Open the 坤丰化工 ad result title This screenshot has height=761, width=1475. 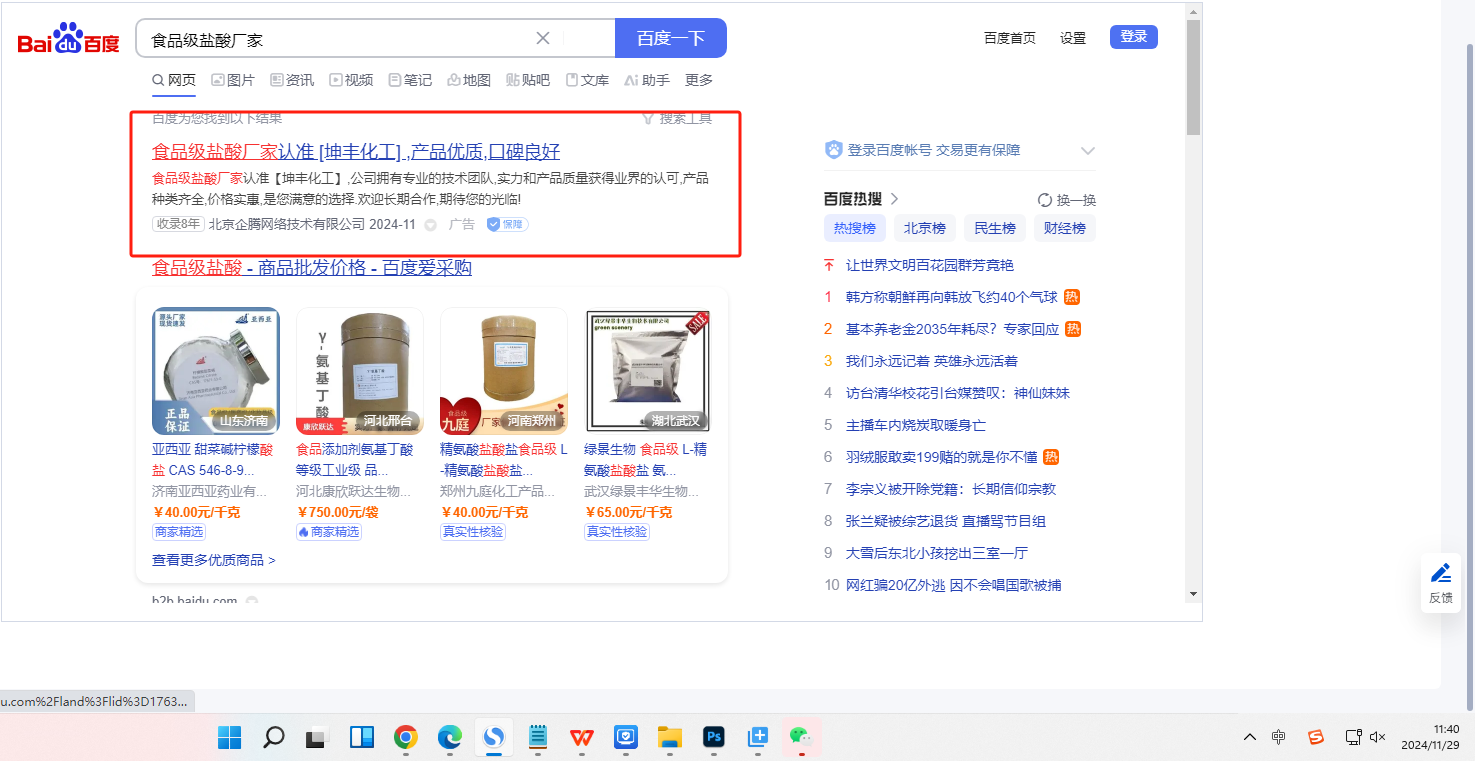coord(356,152)
